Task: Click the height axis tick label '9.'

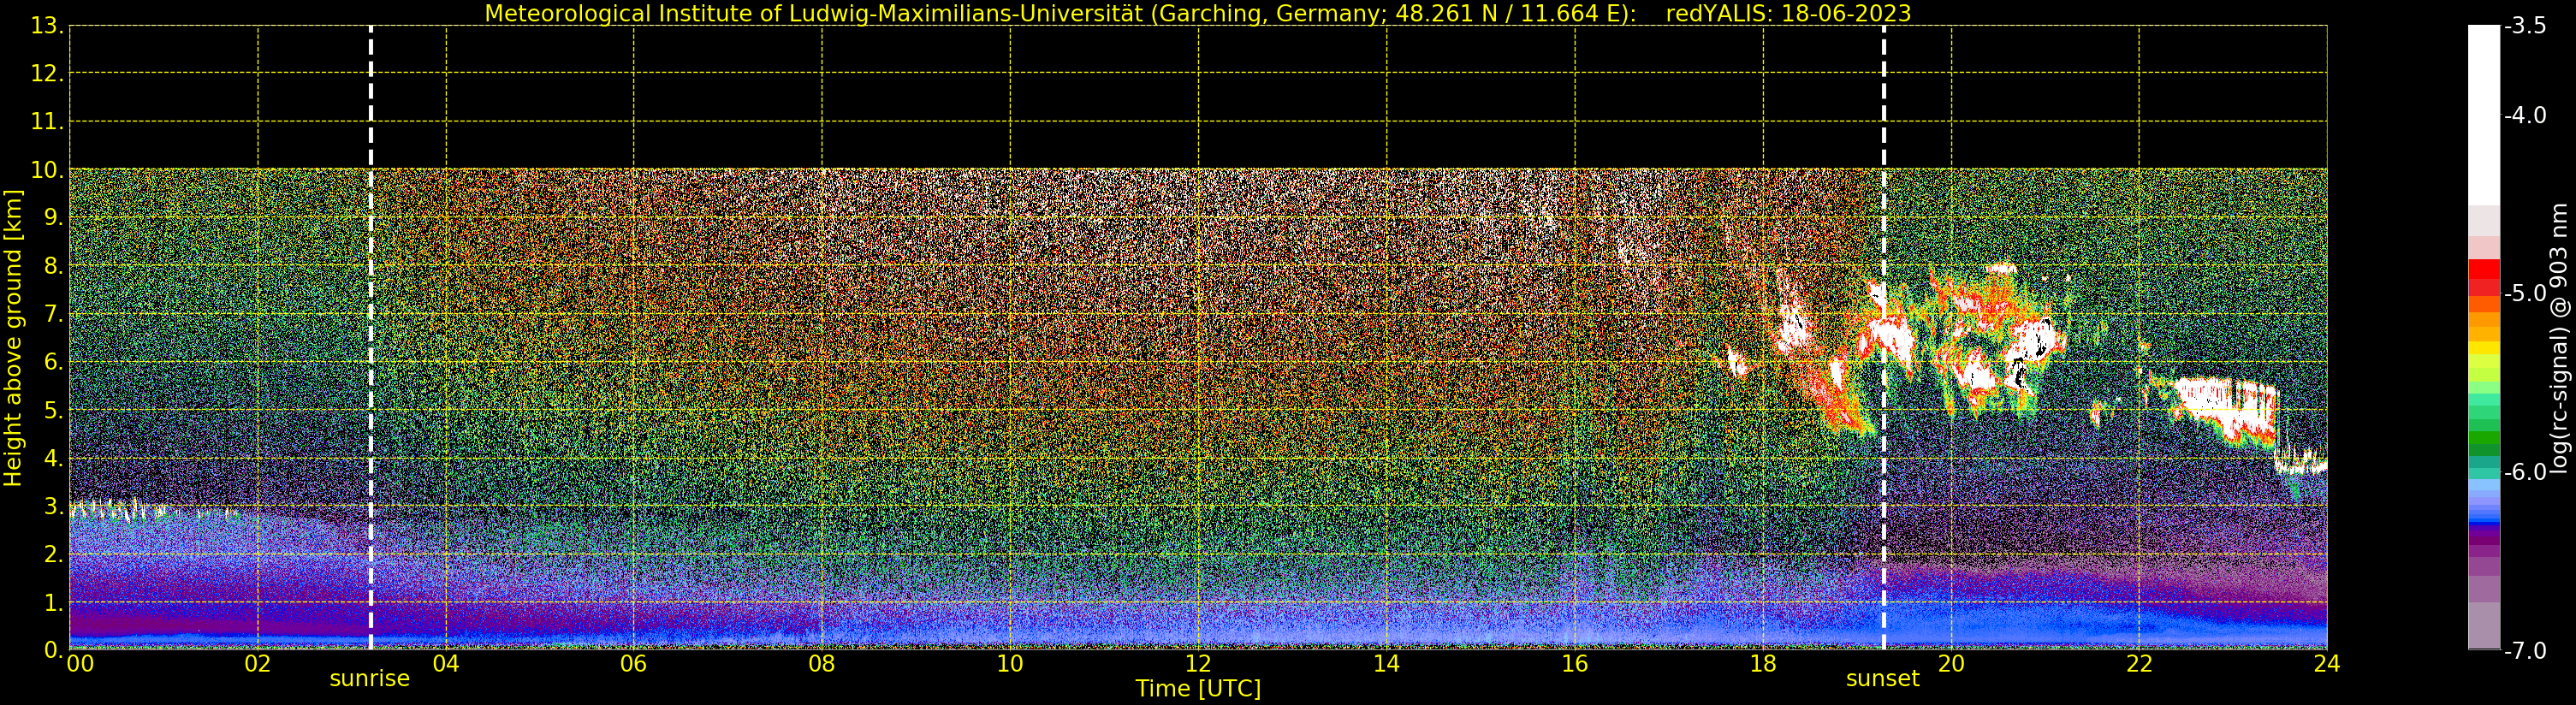Action: (x=54, y=218)
